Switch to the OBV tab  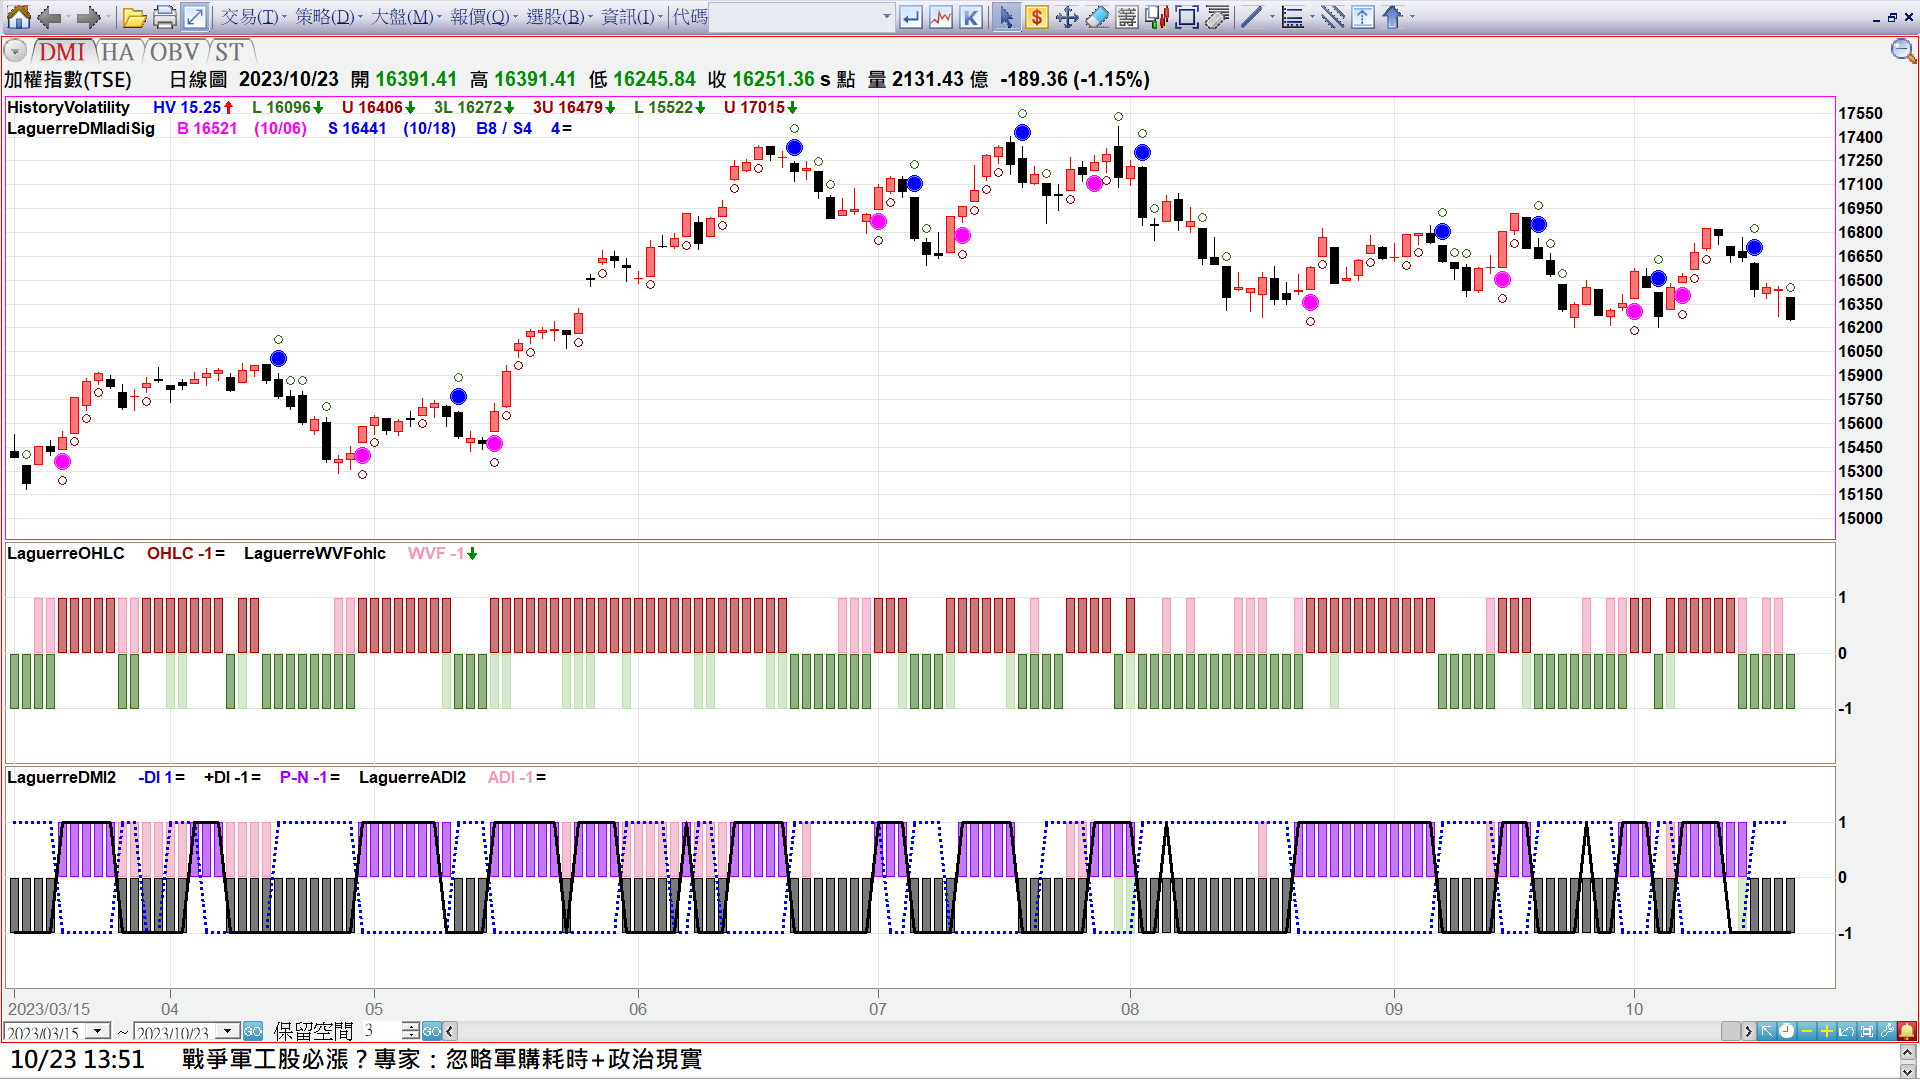[175, 52]
